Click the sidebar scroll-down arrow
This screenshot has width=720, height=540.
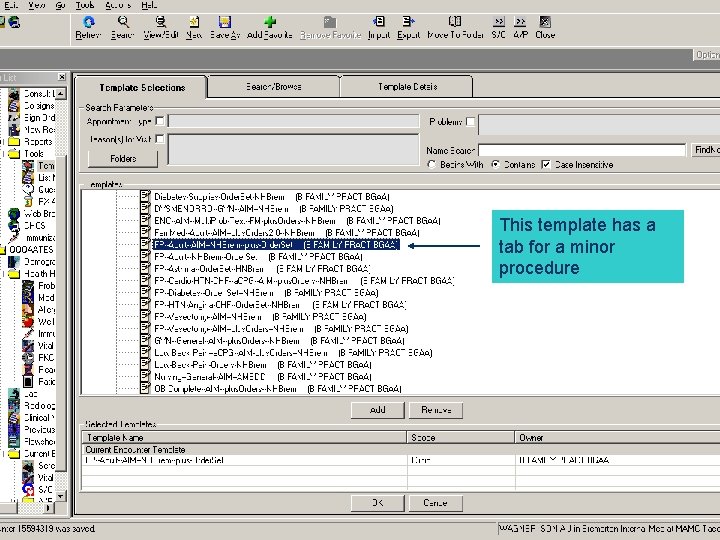click(x=60, y=496)
